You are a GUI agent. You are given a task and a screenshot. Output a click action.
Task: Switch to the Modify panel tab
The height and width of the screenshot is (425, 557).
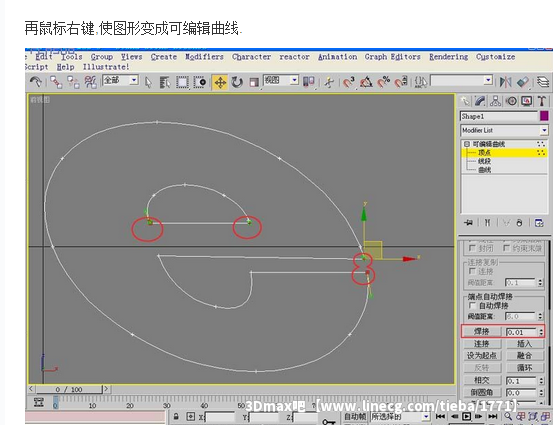[480, 101]
